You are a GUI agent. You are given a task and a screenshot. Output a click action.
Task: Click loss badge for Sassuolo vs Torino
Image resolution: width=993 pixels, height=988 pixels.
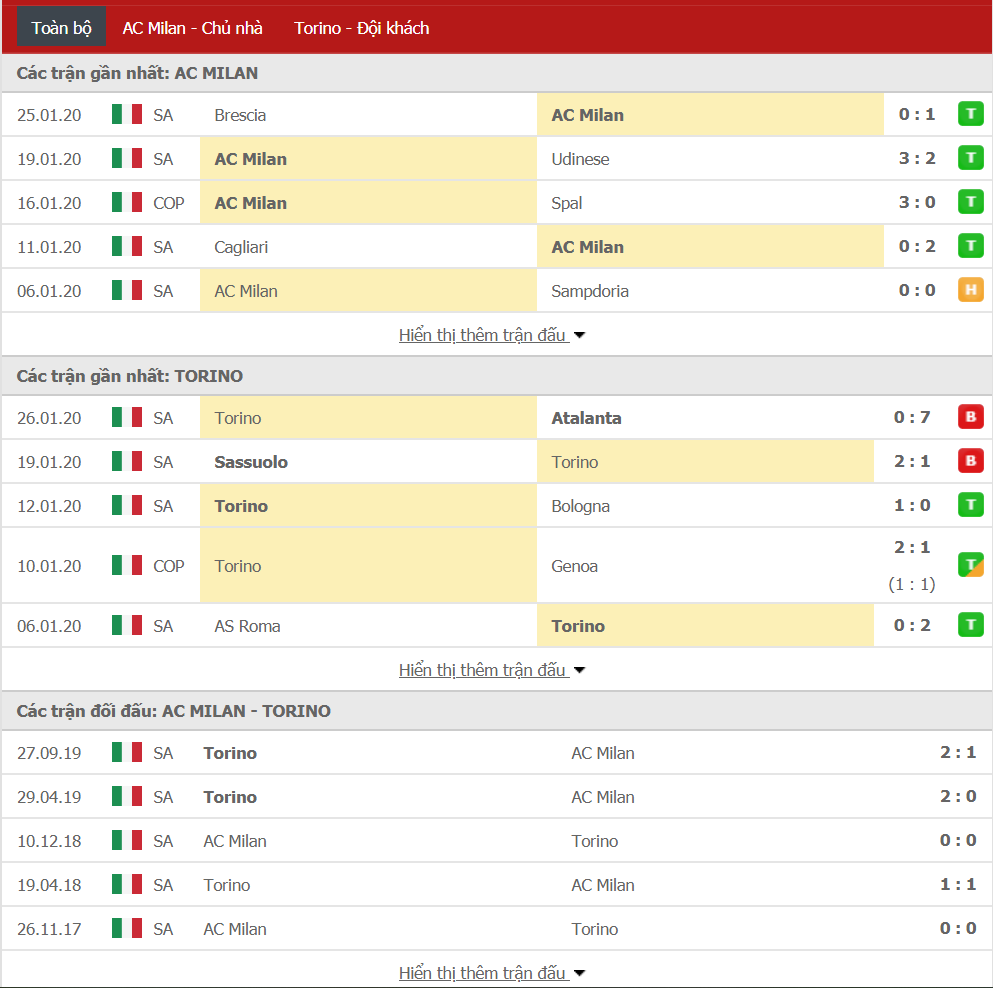[970, 461]
